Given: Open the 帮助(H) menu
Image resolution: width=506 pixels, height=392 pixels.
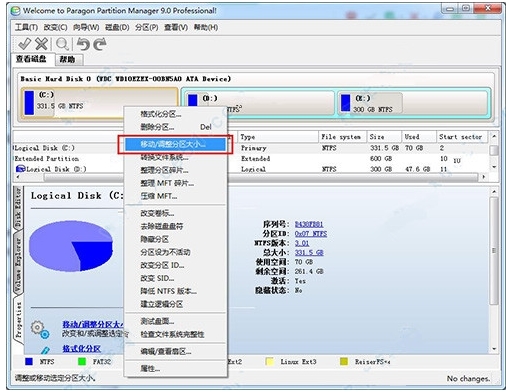Looking at the screenshot, I should (206, 27).
